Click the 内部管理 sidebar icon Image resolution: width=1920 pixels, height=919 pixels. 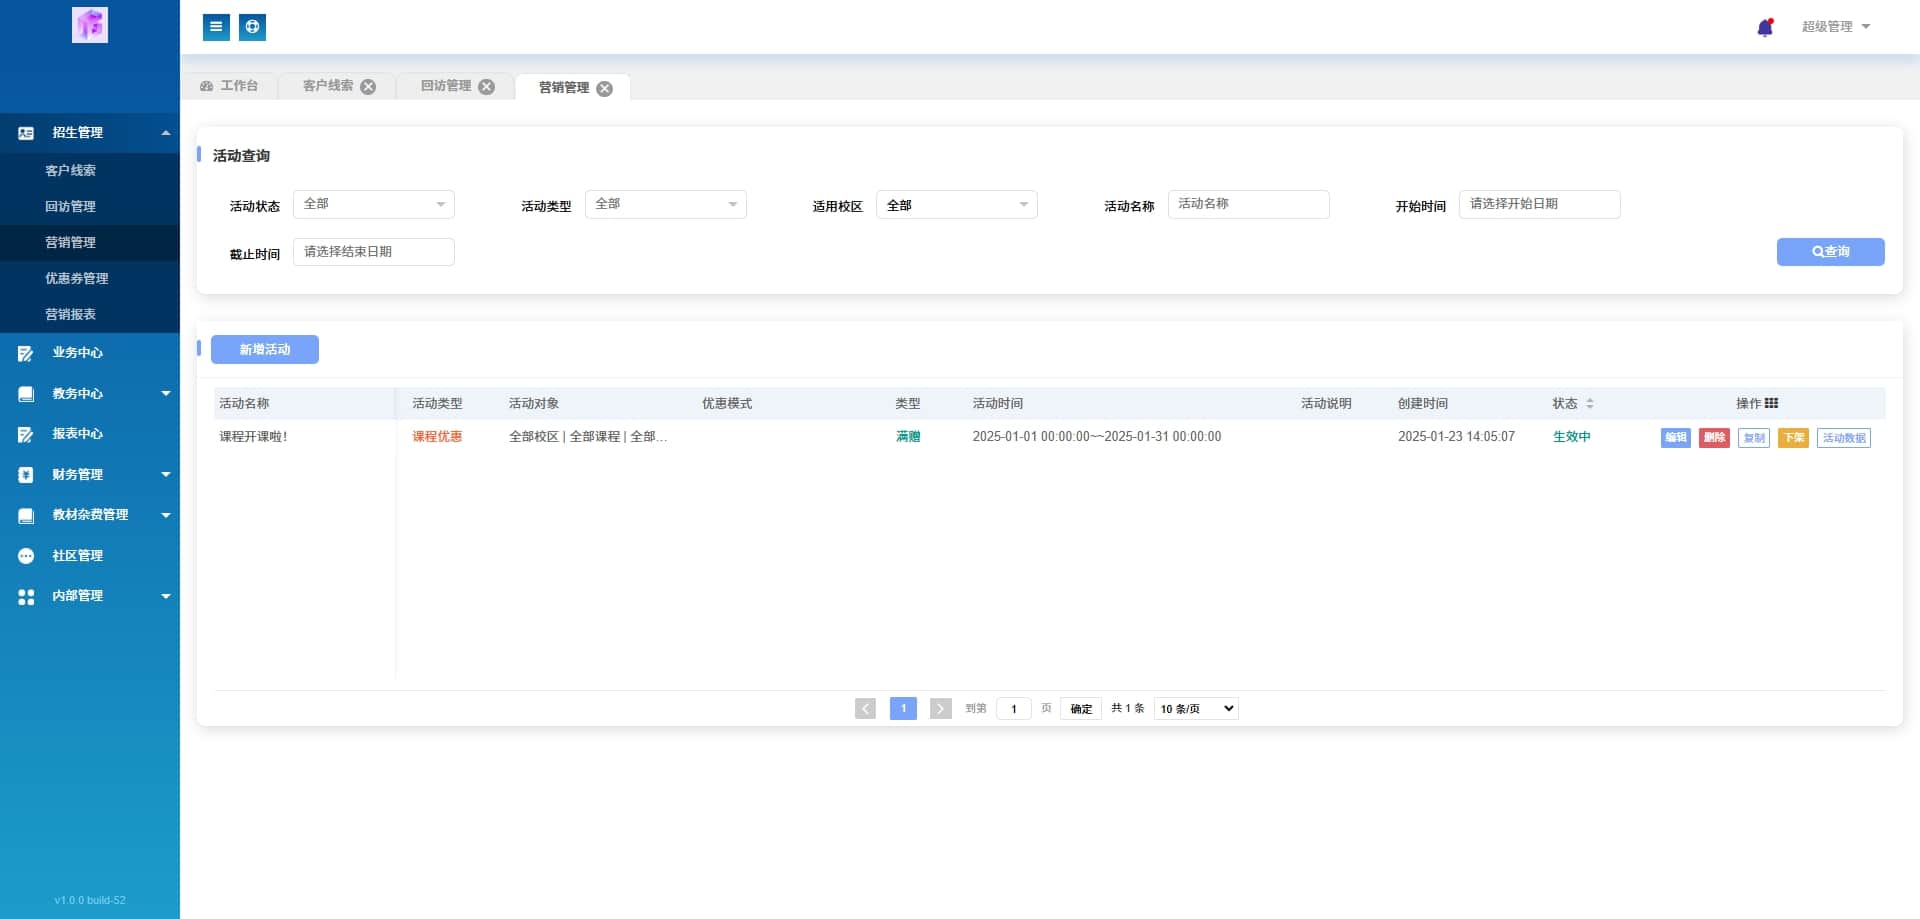[x=26, y=596]
